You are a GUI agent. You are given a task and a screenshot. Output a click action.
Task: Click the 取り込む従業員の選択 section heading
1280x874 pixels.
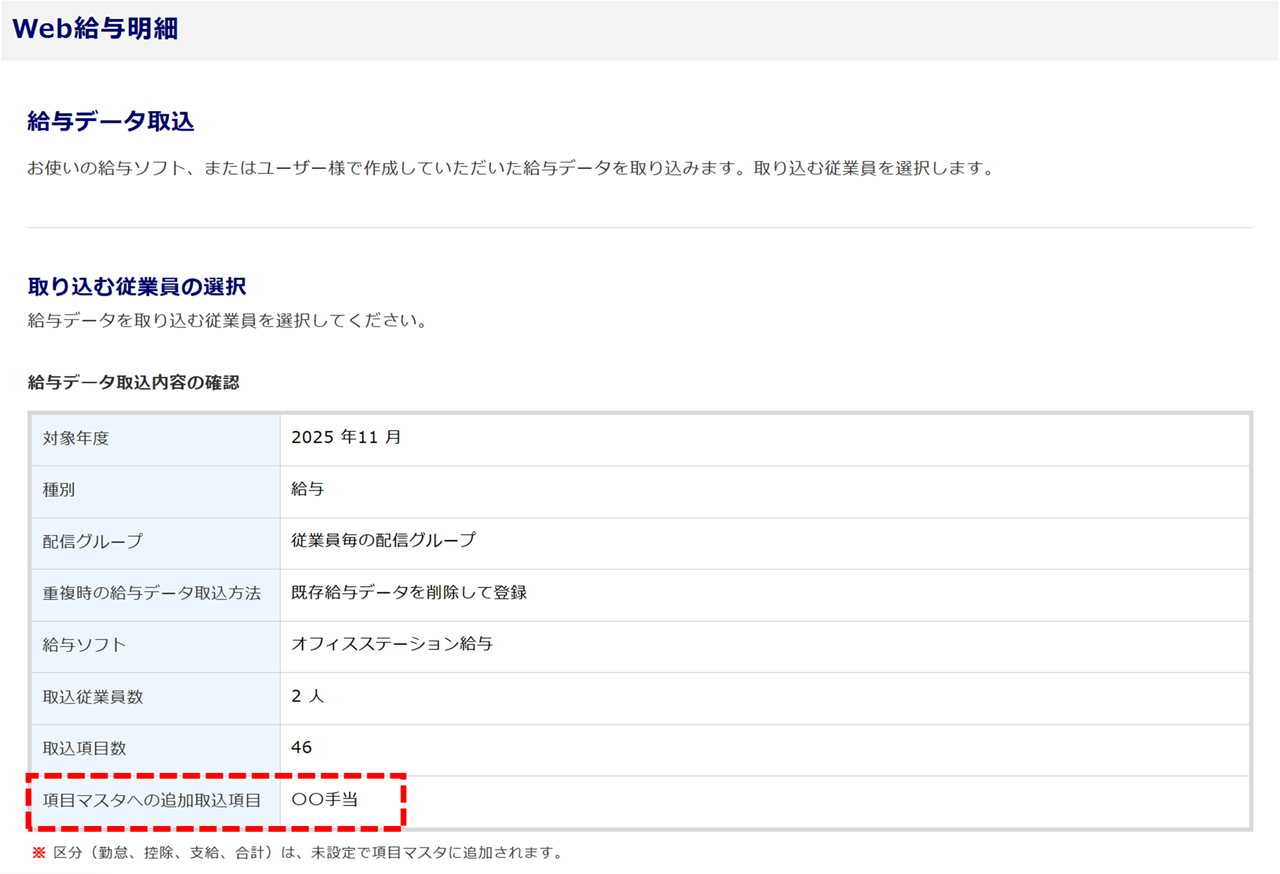(137, 287)
